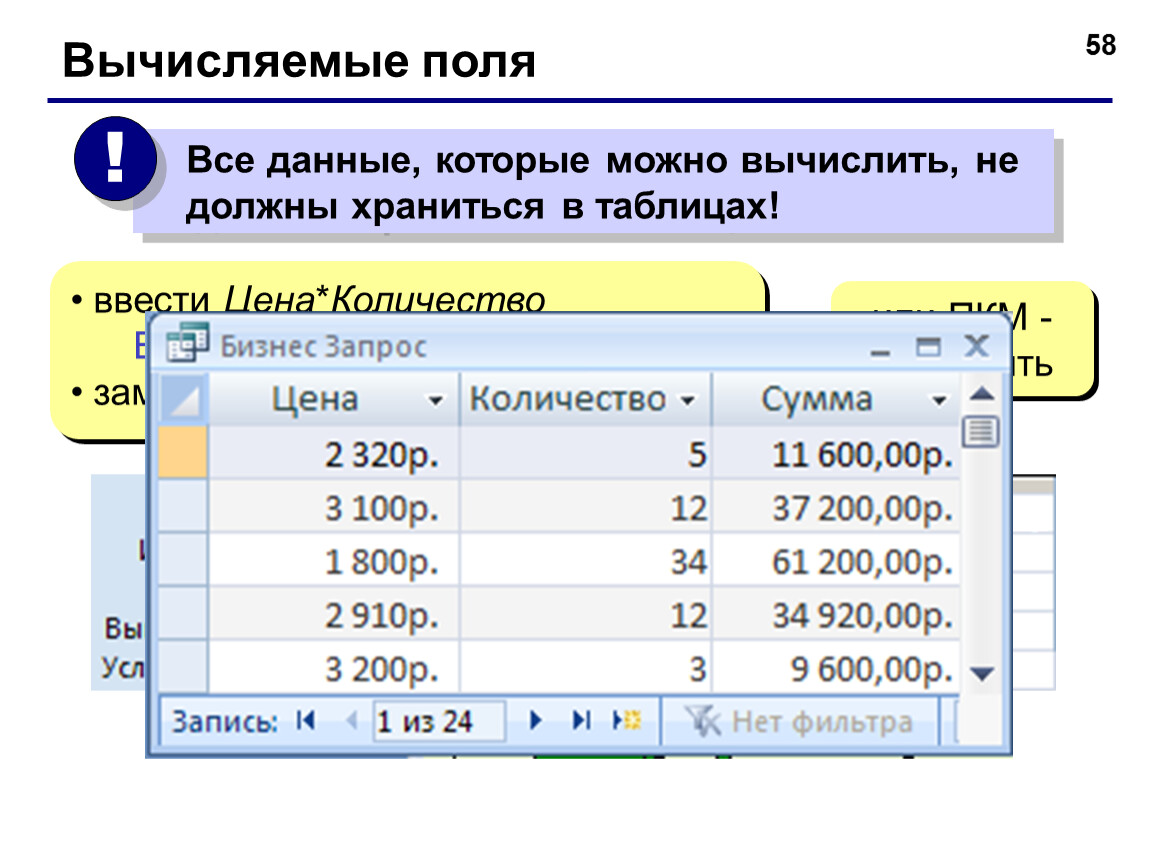Click sum cell 9 600,00р.
The image size is (1150, 864).
[x=836, y=667]
